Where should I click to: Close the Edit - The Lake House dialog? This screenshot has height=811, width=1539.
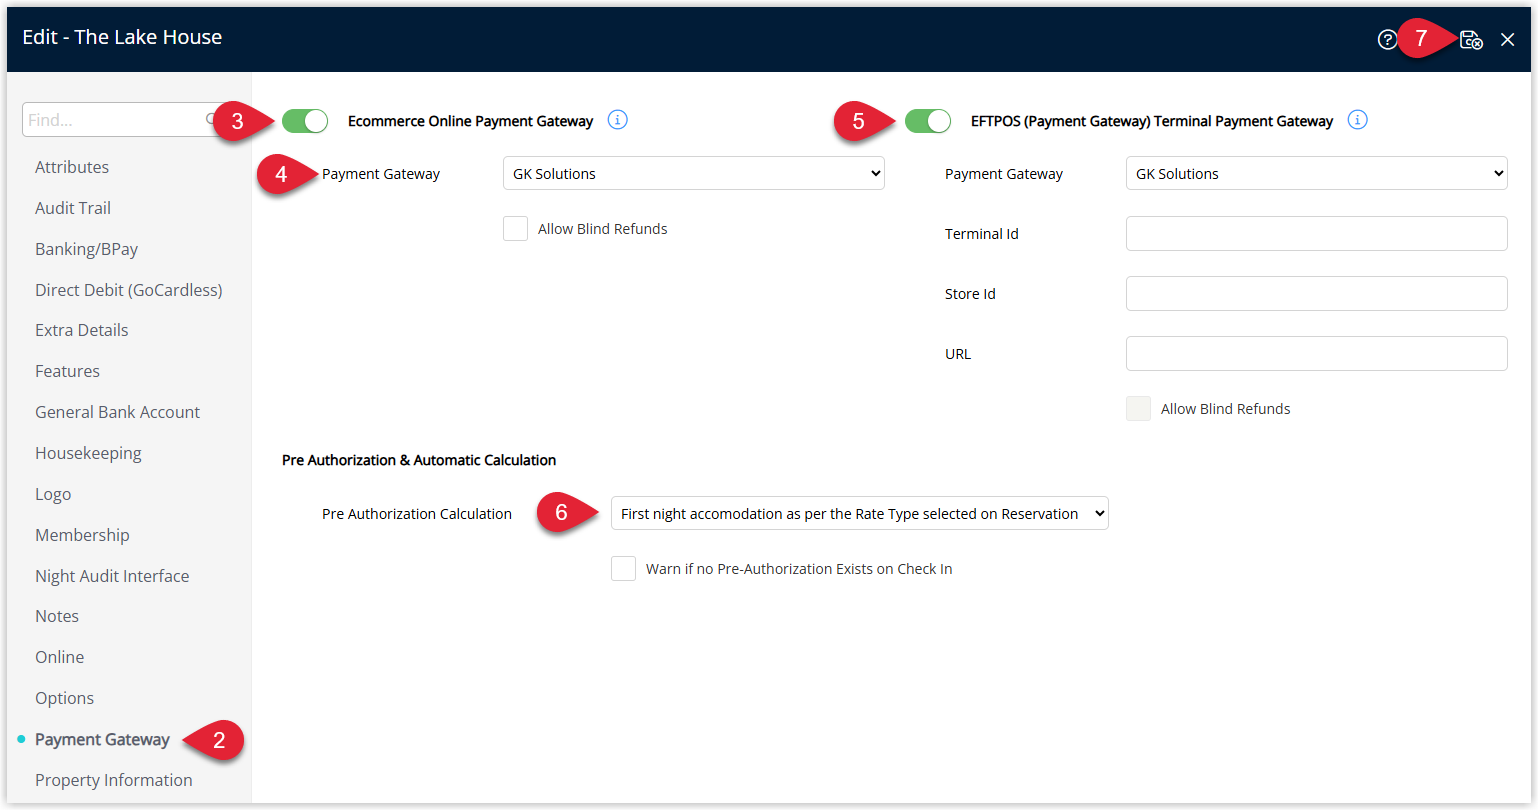point(1508,40)
